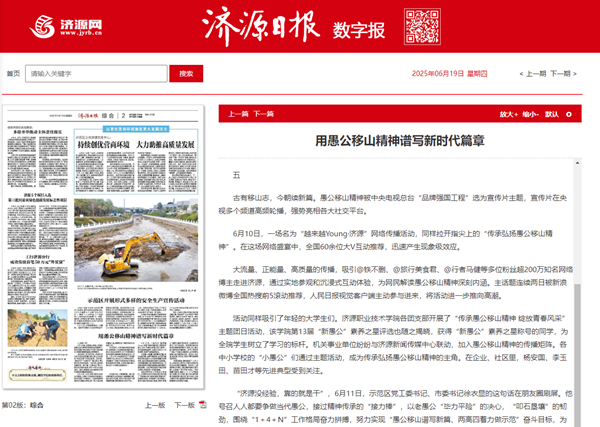The image size is (600, 427).
Task: Go to next issue 下一期
Action: coord(563,73)
